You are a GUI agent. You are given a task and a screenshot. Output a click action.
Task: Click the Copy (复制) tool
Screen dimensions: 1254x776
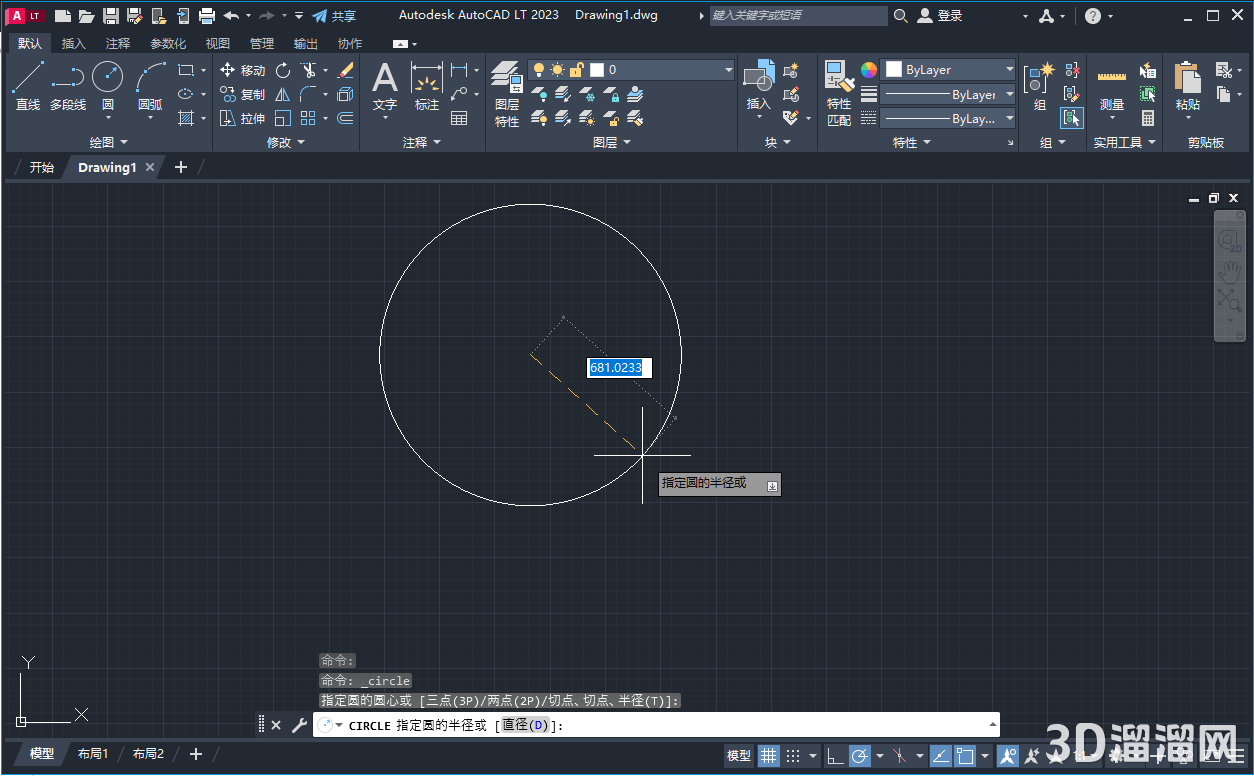pos(242,94)
